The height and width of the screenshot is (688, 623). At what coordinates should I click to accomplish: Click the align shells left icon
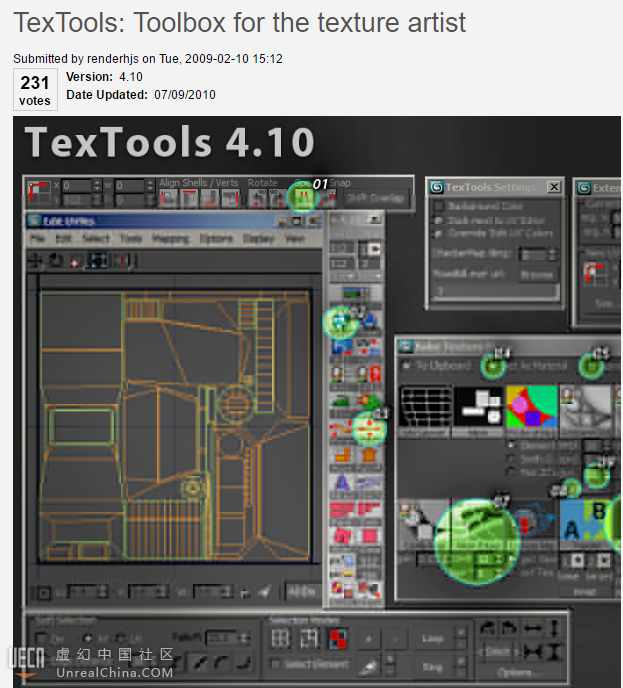[x=168, y=199]
